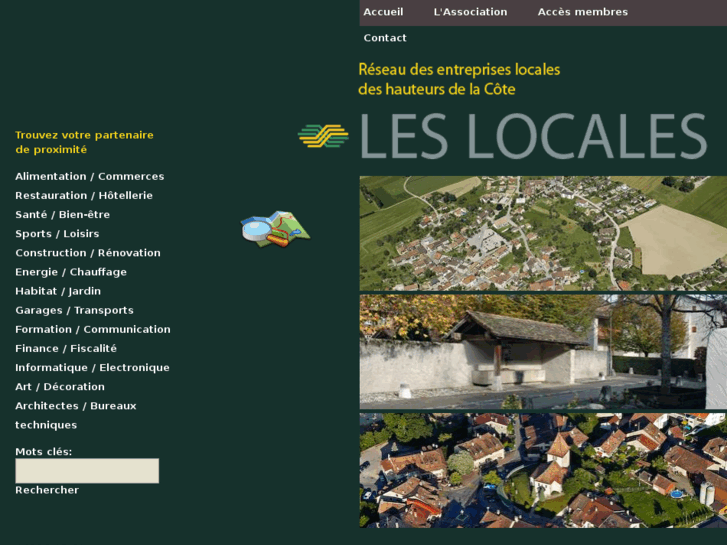Open Accès membres in the top menu

pos(582,12)
